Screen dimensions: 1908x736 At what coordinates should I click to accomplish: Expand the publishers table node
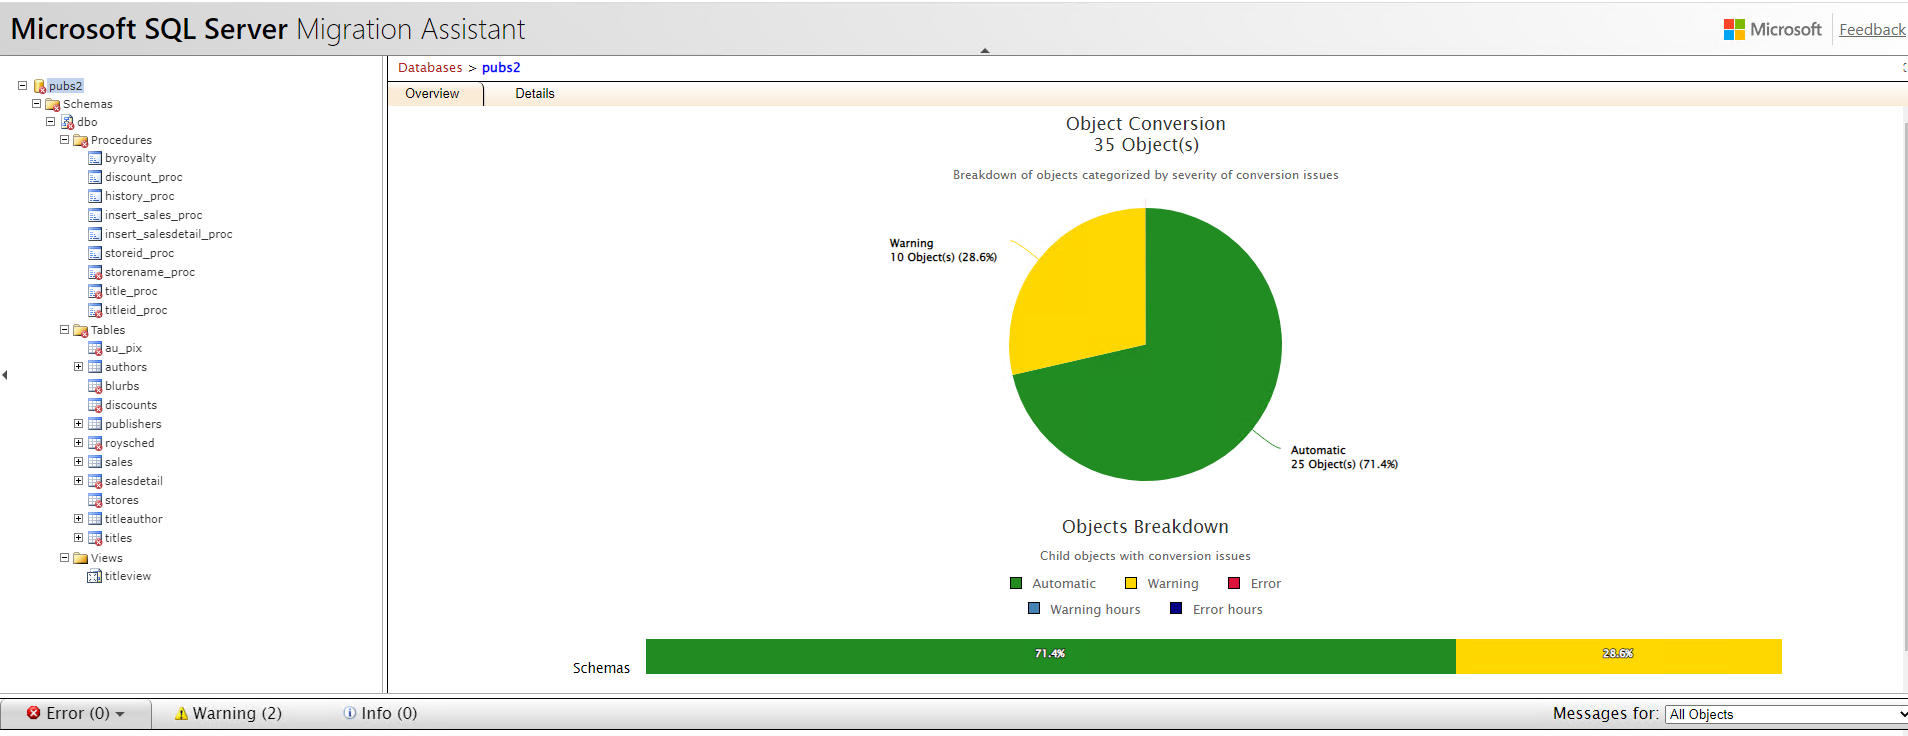[78, 424]
